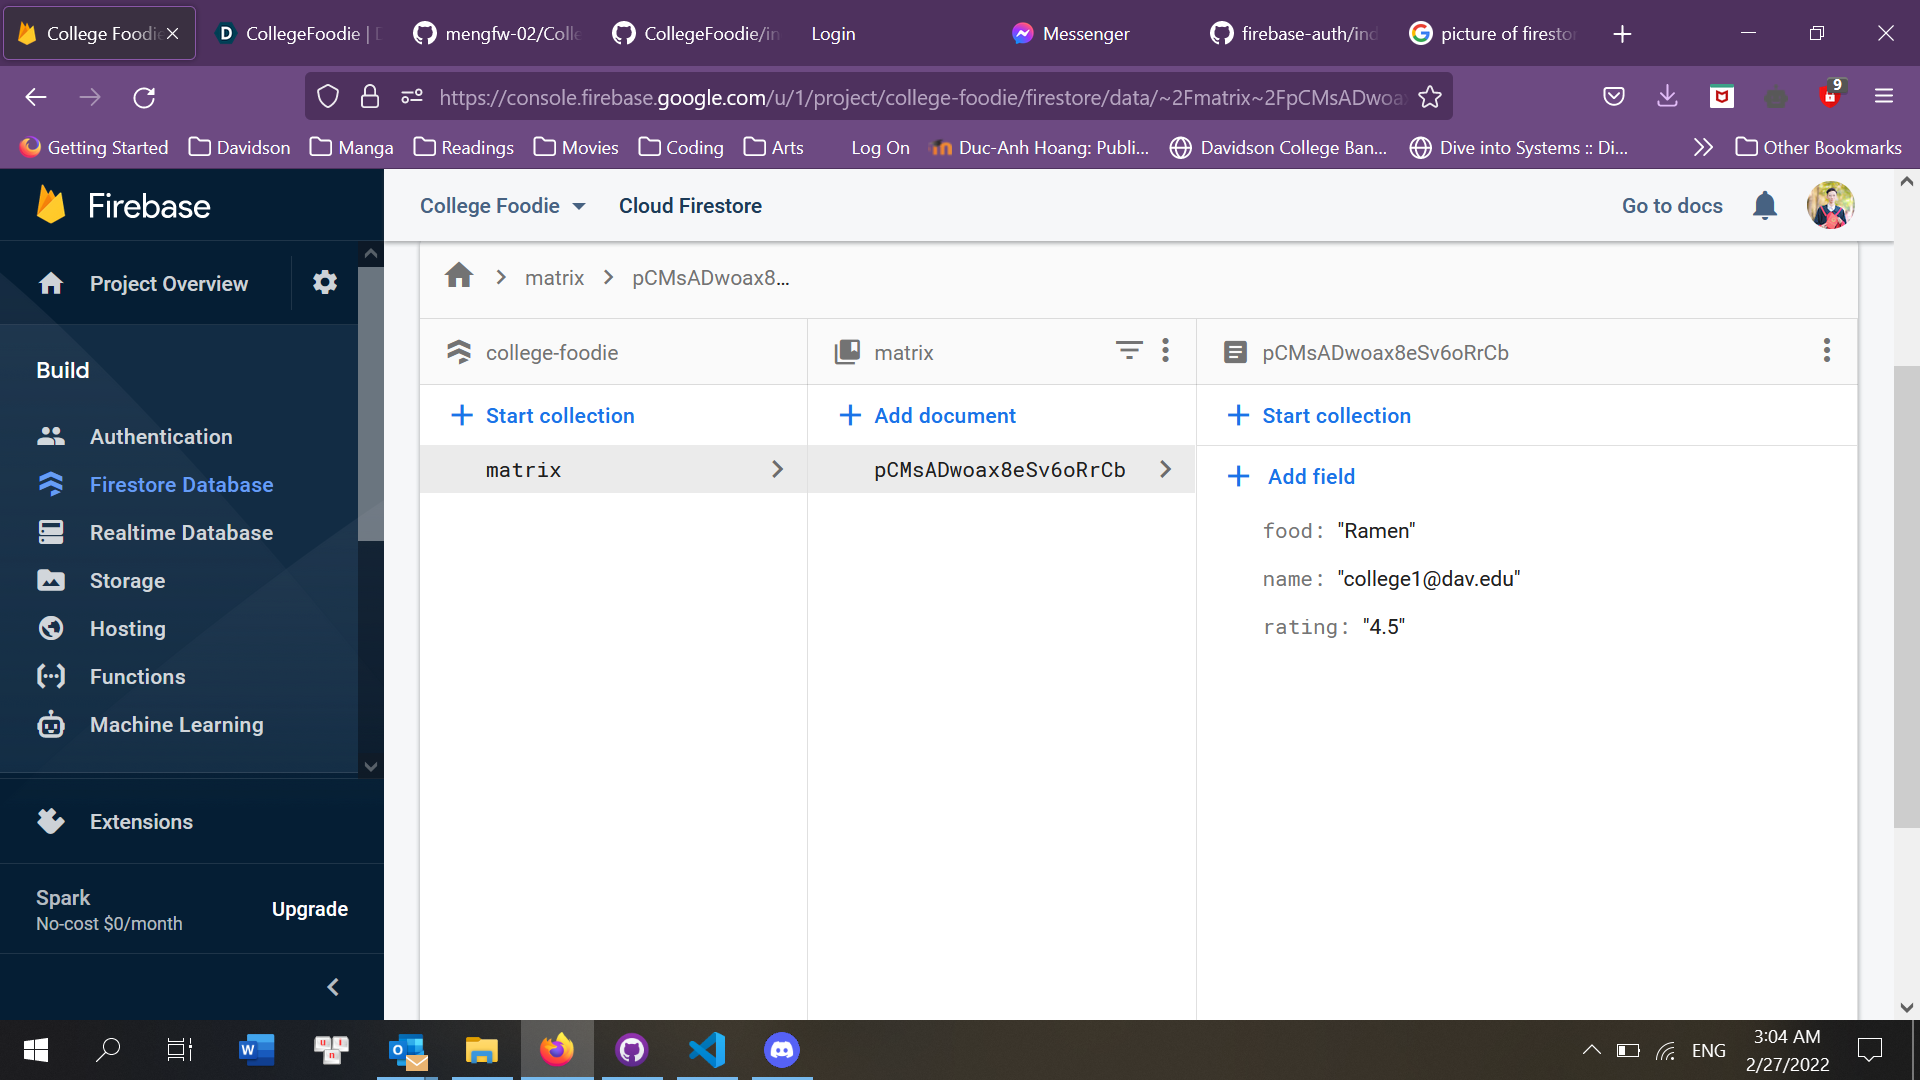Expand the matrix collection row
The width and height of the screenshot is (1920, 1080).
tap(777, 470)
